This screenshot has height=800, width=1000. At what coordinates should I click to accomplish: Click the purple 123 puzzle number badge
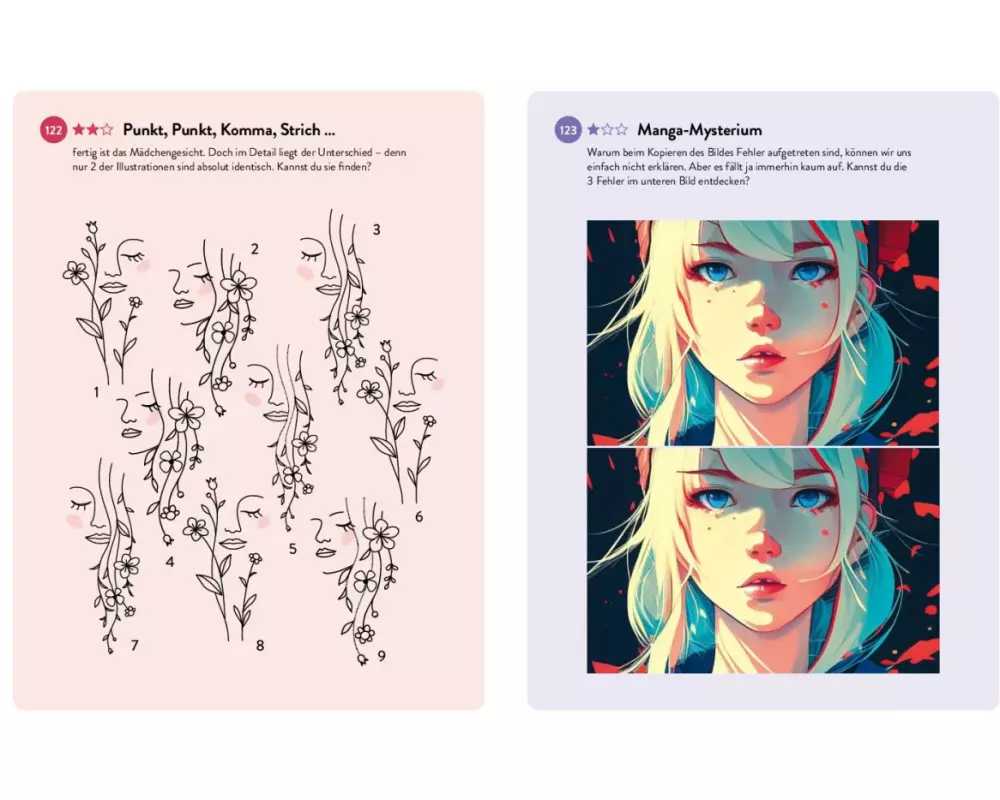(568, 130)
